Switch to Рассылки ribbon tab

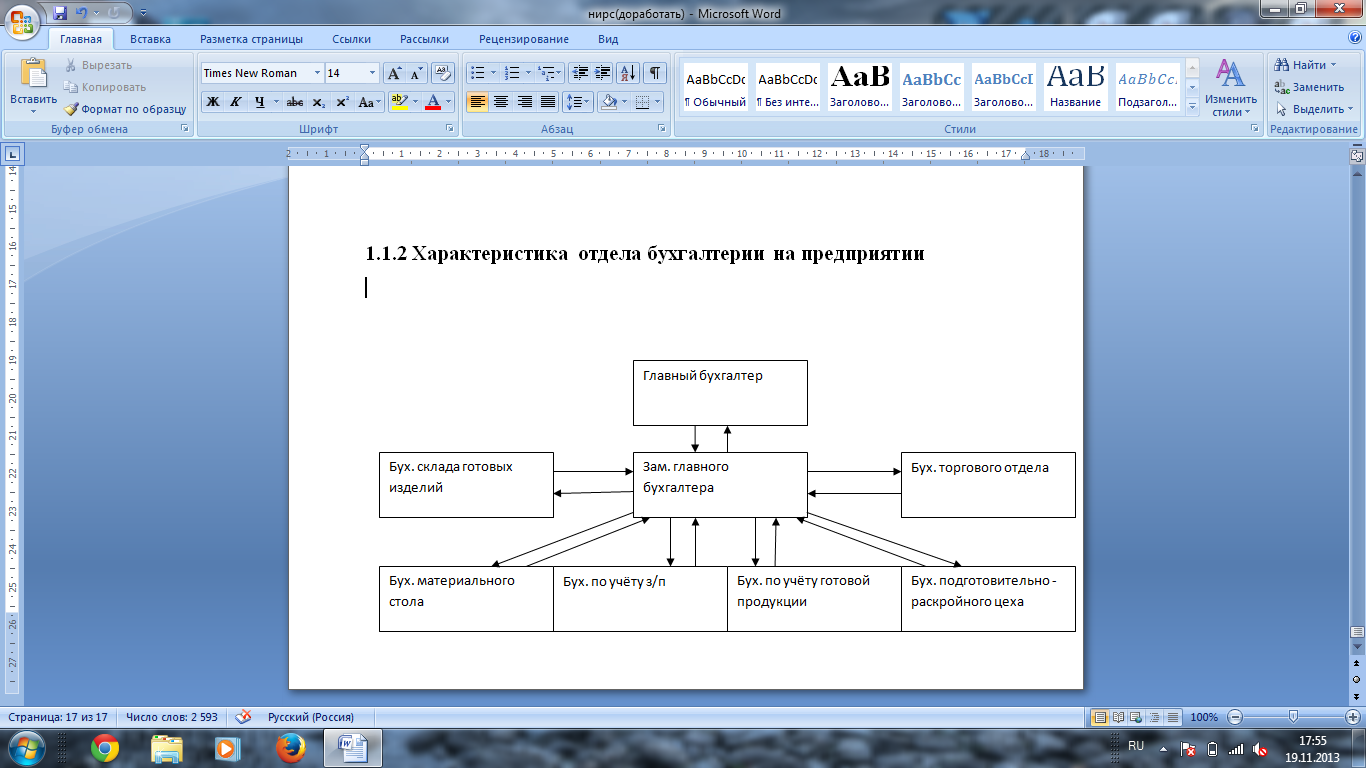[424, 39]
